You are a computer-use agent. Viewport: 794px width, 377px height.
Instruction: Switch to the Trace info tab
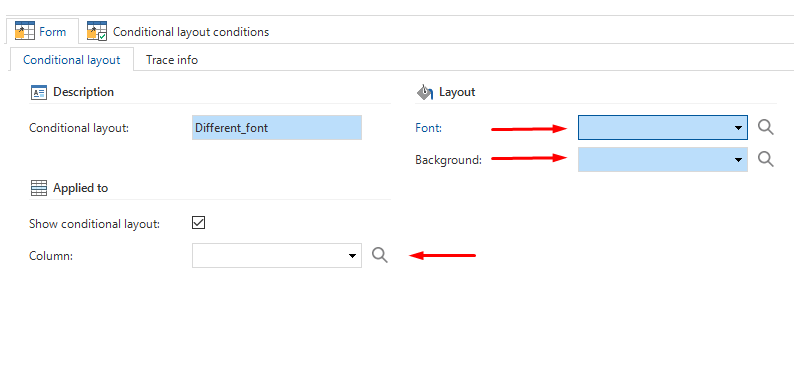pyautogui.click(x=172, y=60)
